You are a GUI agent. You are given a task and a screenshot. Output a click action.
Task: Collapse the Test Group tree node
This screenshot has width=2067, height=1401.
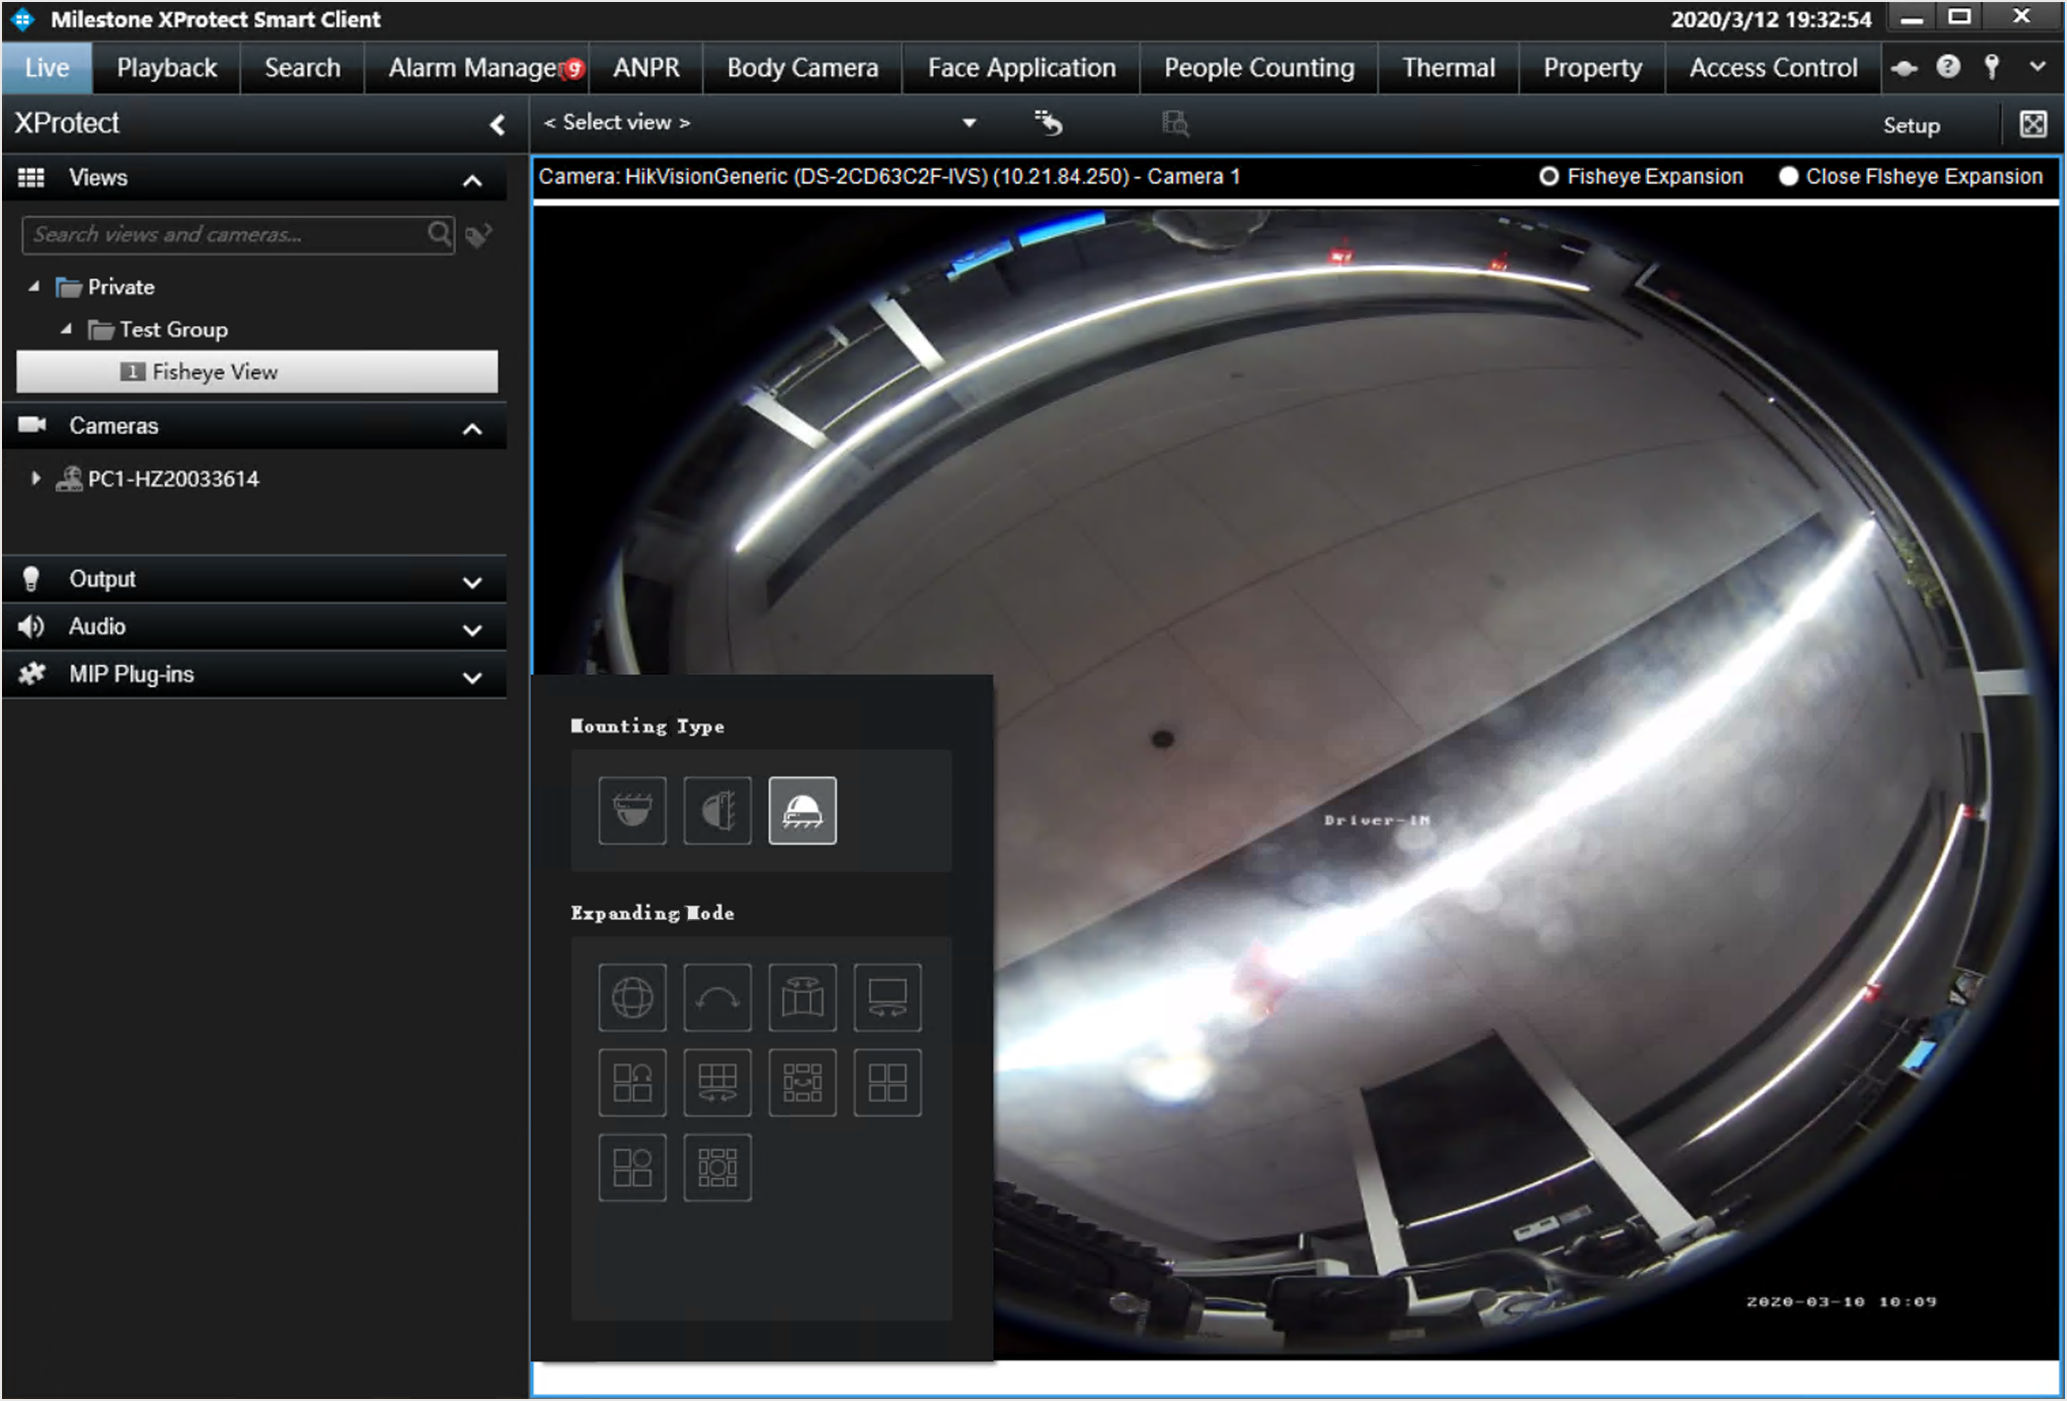[x=66, y=329]
